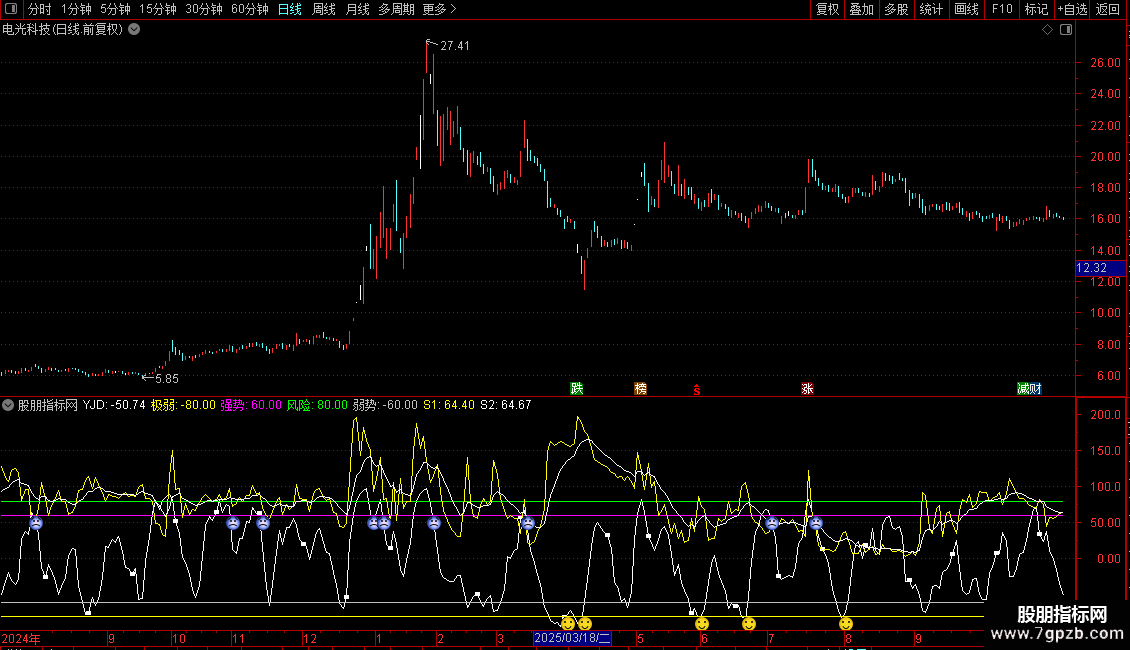Click the orange 榜 event marker

(x=641, y=388)
